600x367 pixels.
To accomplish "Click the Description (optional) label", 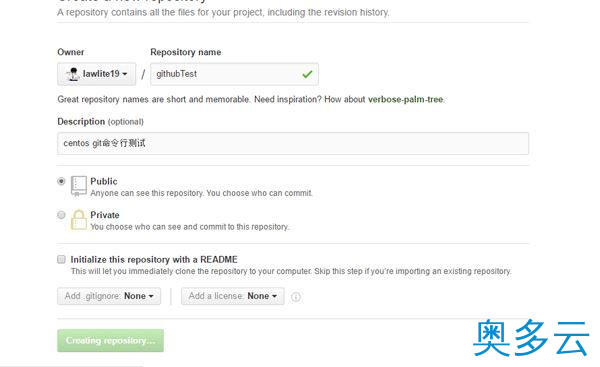I will [x=100, y=122].
